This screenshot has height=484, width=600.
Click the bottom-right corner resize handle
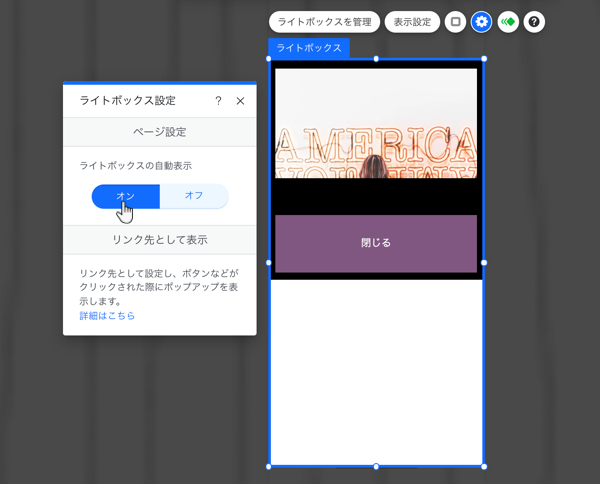pyautogui.click(x=484, y=466)
